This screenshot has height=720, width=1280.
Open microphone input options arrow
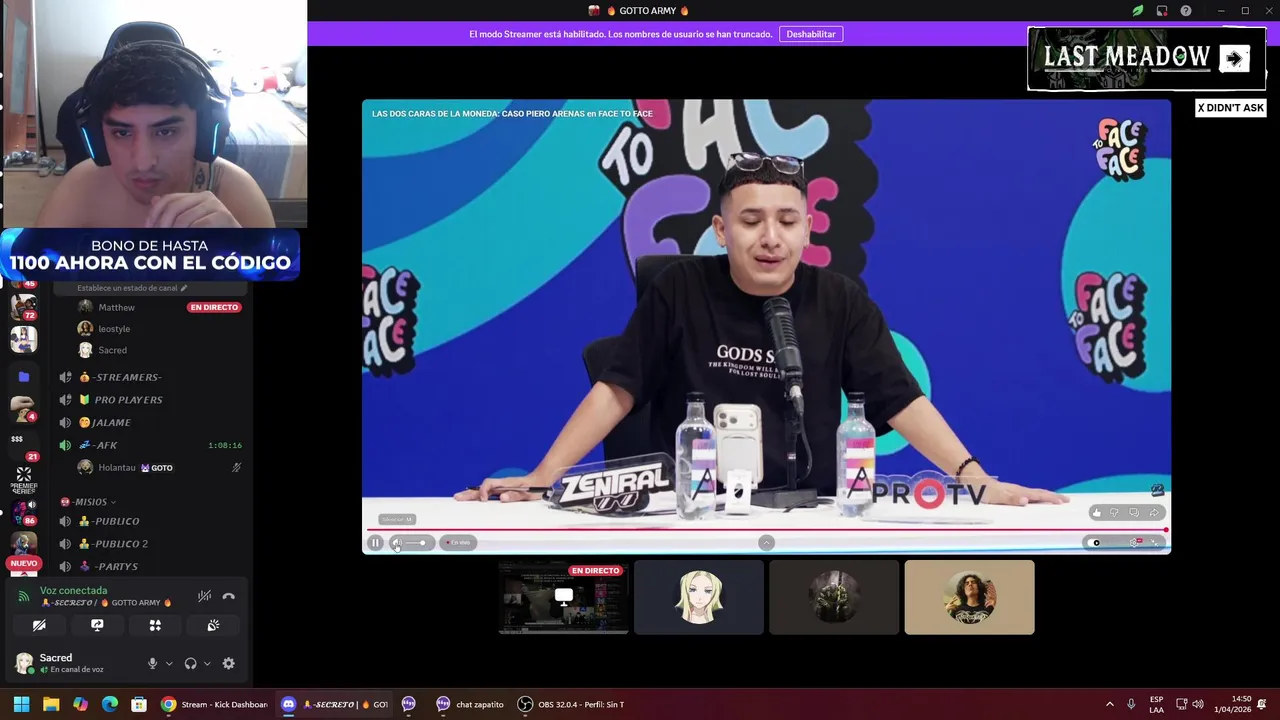tap(169, 663)
